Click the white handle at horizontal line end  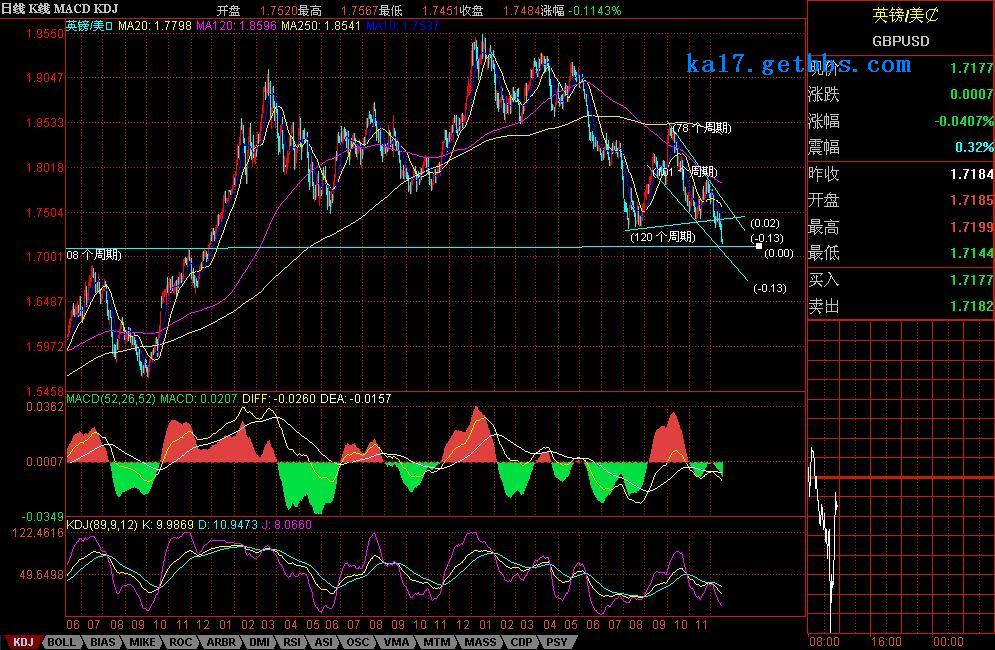point(759,246)
